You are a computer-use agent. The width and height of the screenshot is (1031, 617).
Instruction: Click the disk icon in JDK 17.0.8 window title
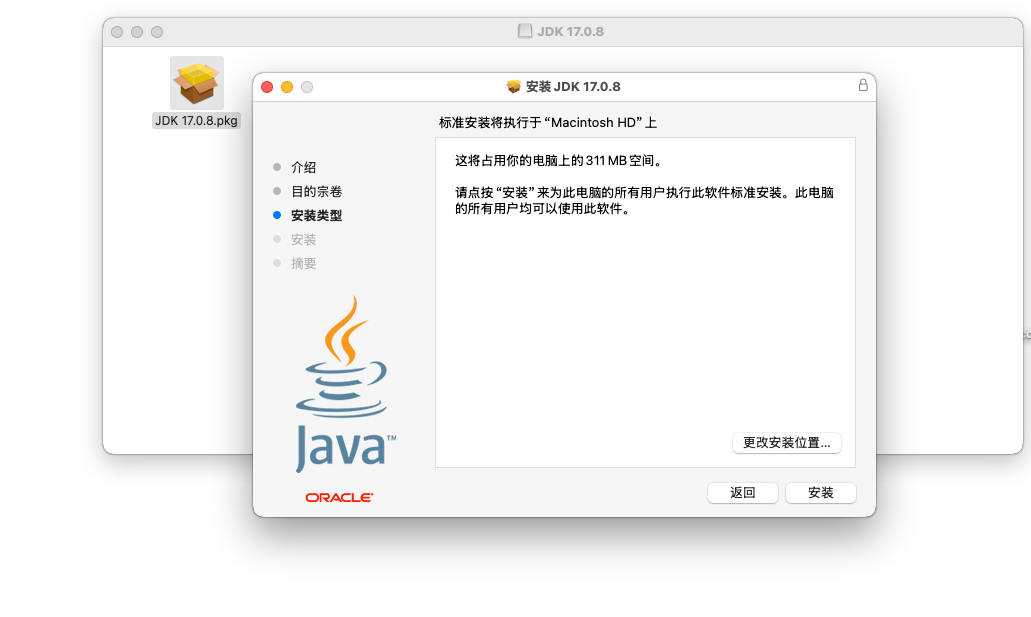(x=524, y=31)
